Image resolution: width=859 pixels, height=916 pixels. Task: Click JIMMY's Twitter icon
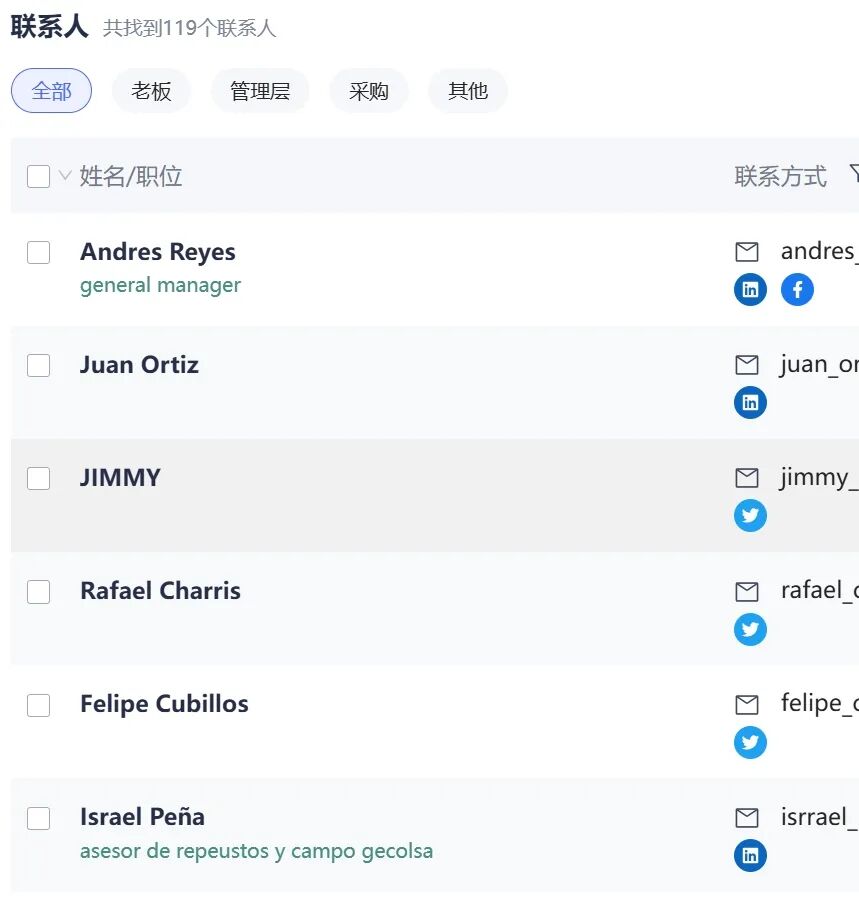pyautogui.click(x=750, y=516)
